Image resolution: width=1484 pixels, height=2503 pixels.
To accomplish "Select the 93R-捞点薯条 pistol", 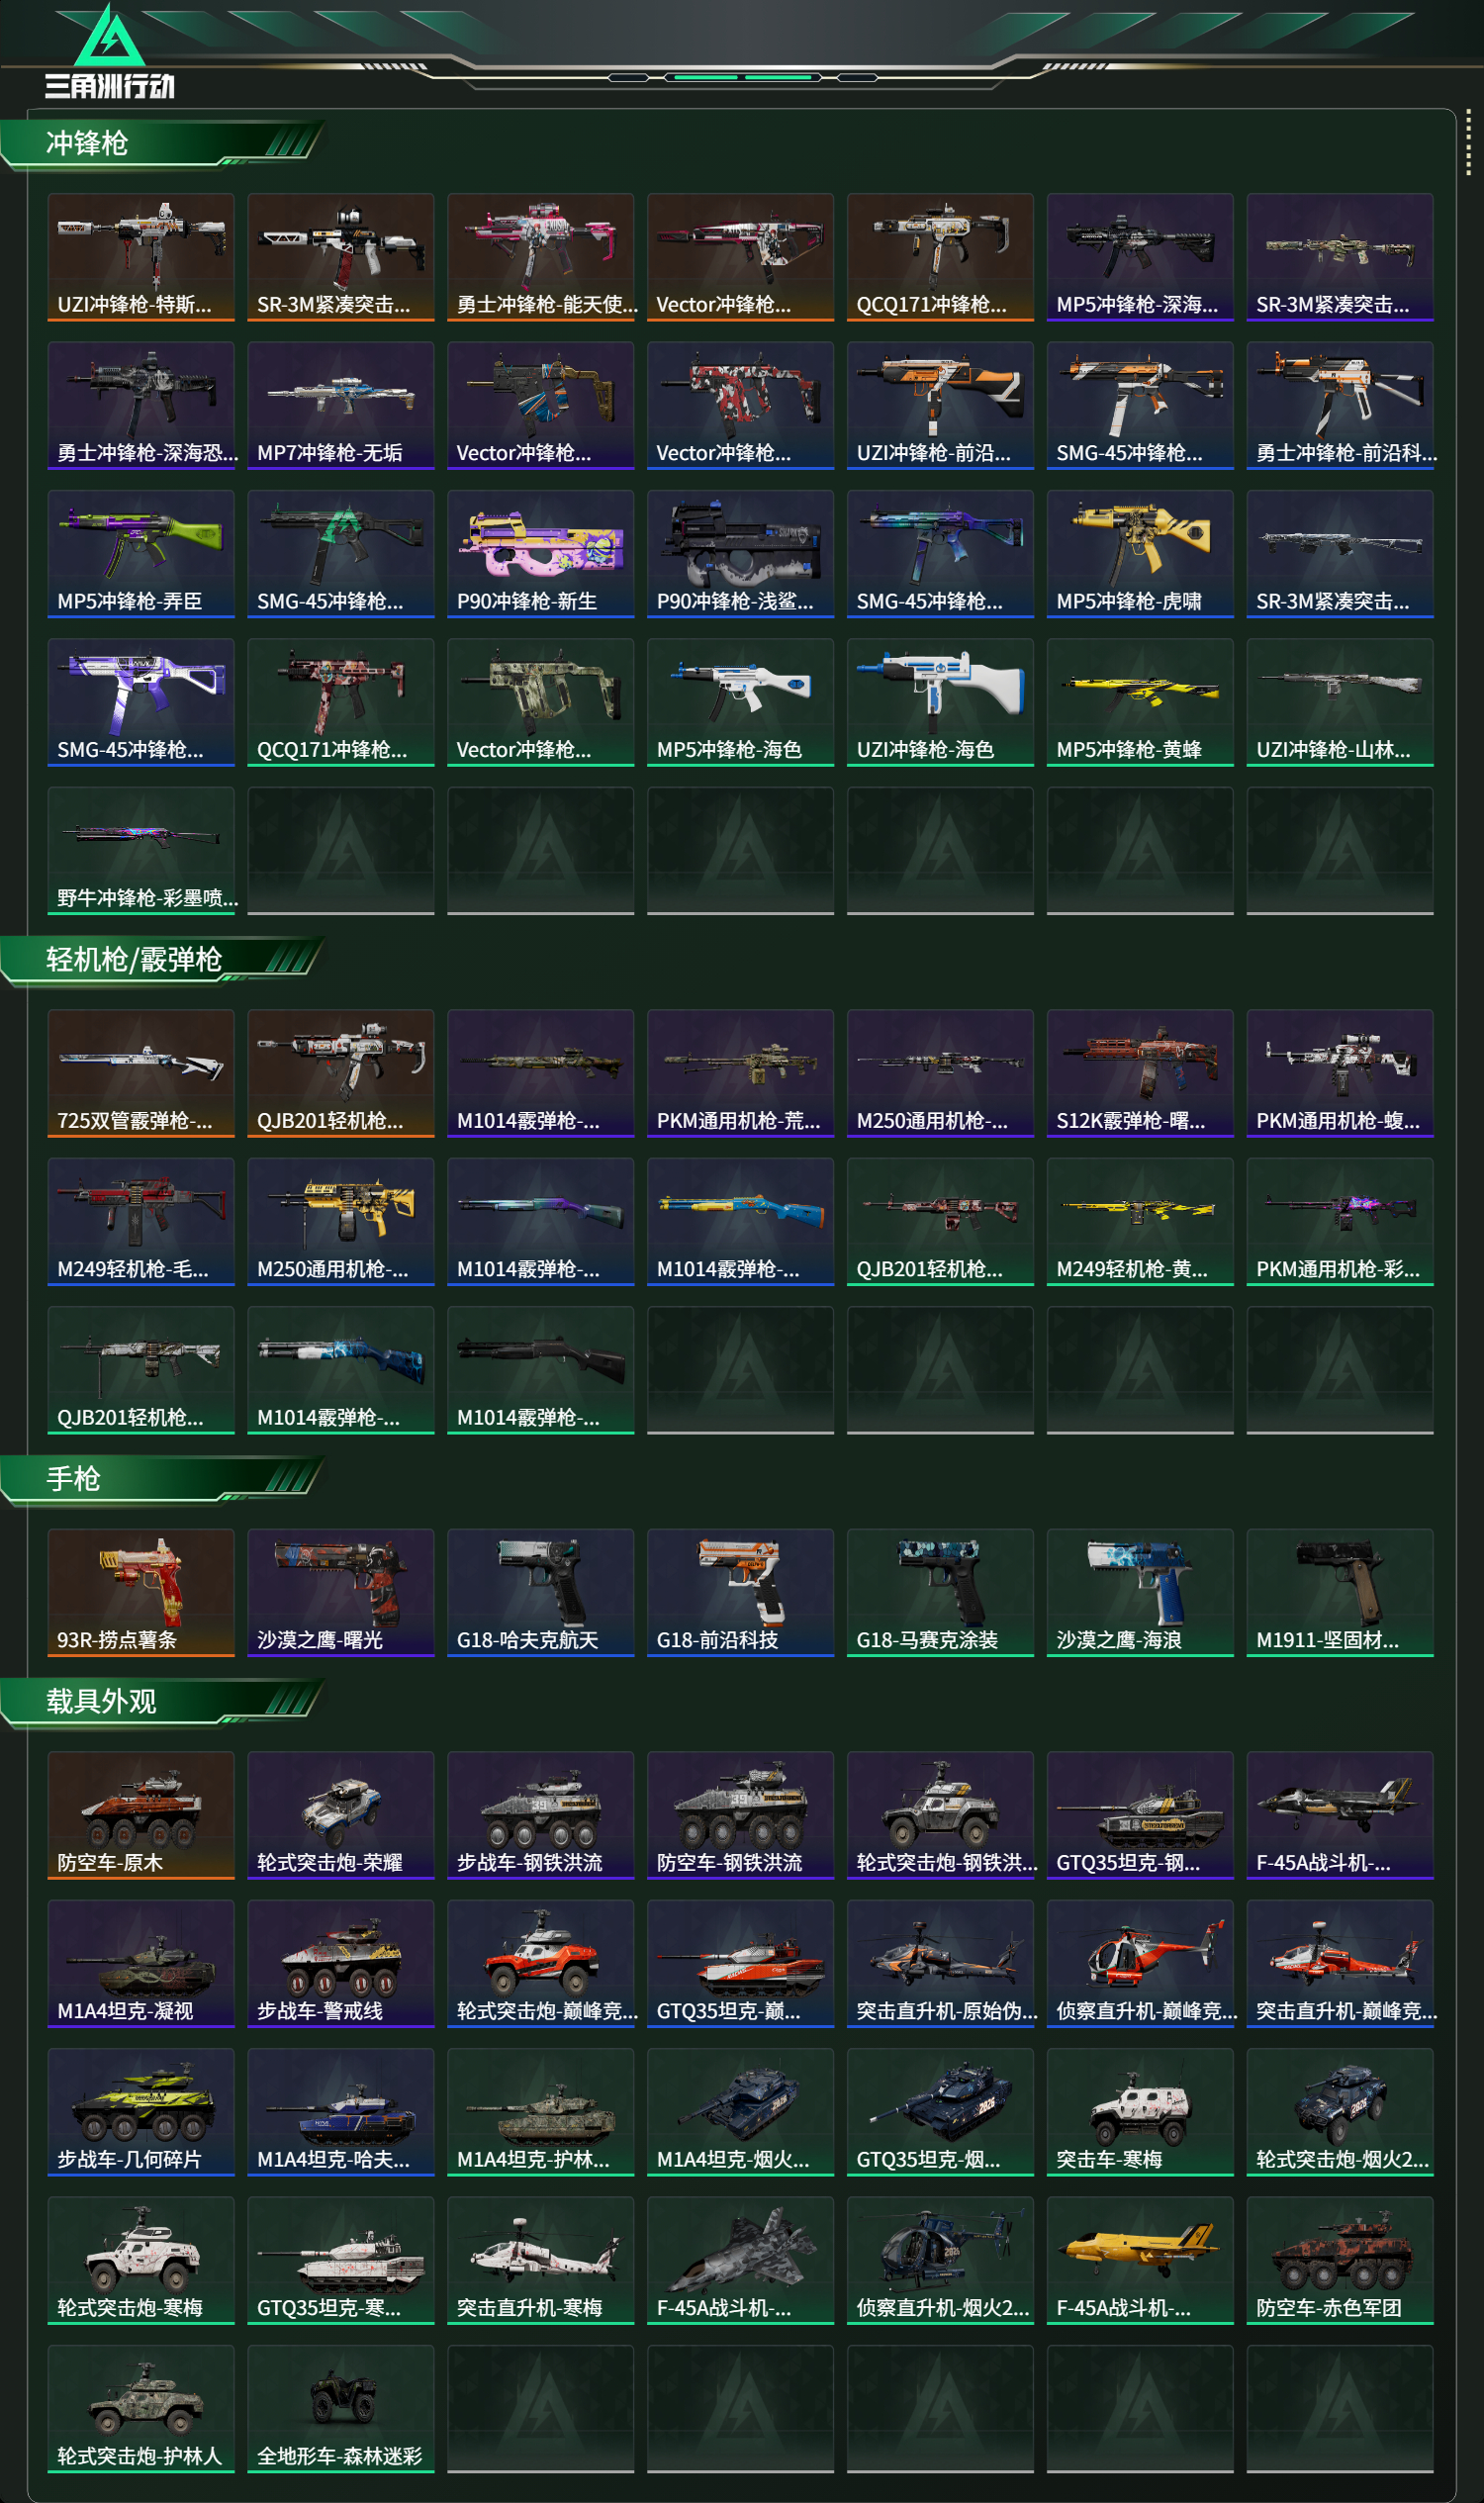I will [141, 1593].
